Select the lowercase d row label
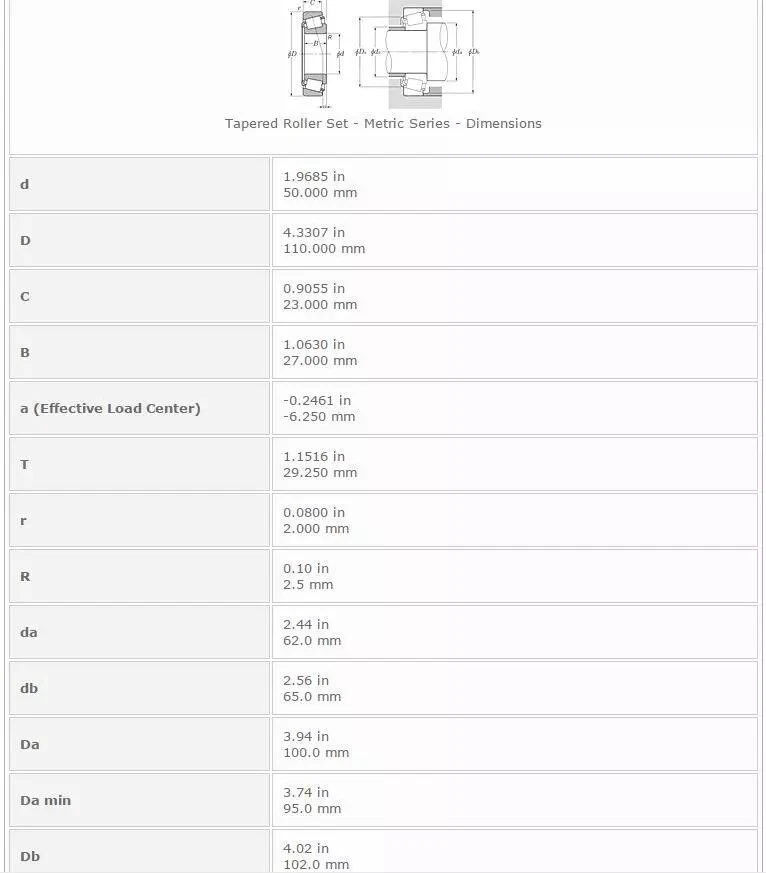This screenshot has width=766, height=873. pos(25,184)
